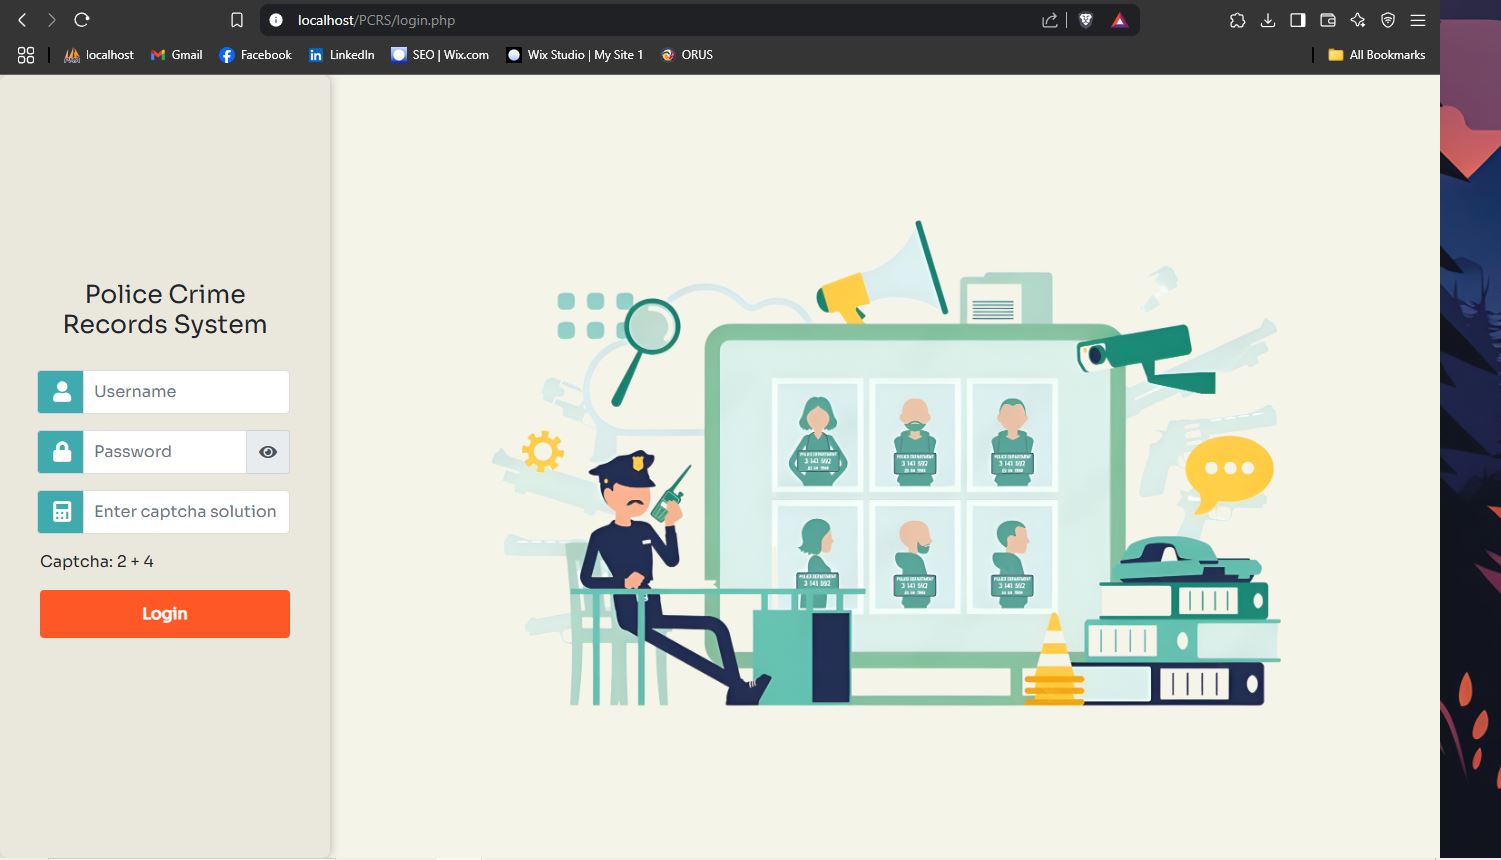Go back using browser back arrow
The height and width of the screenshot is (860, 1501).
tap(22, 20)
